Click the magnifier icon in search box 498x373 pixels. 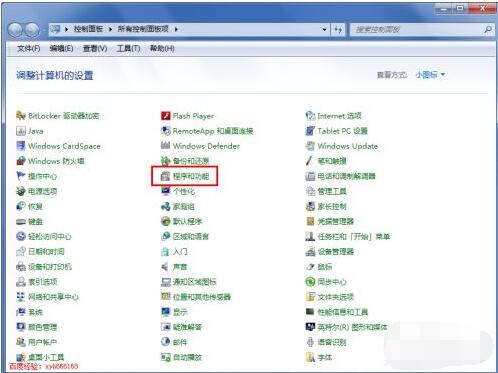coord(488,30)
